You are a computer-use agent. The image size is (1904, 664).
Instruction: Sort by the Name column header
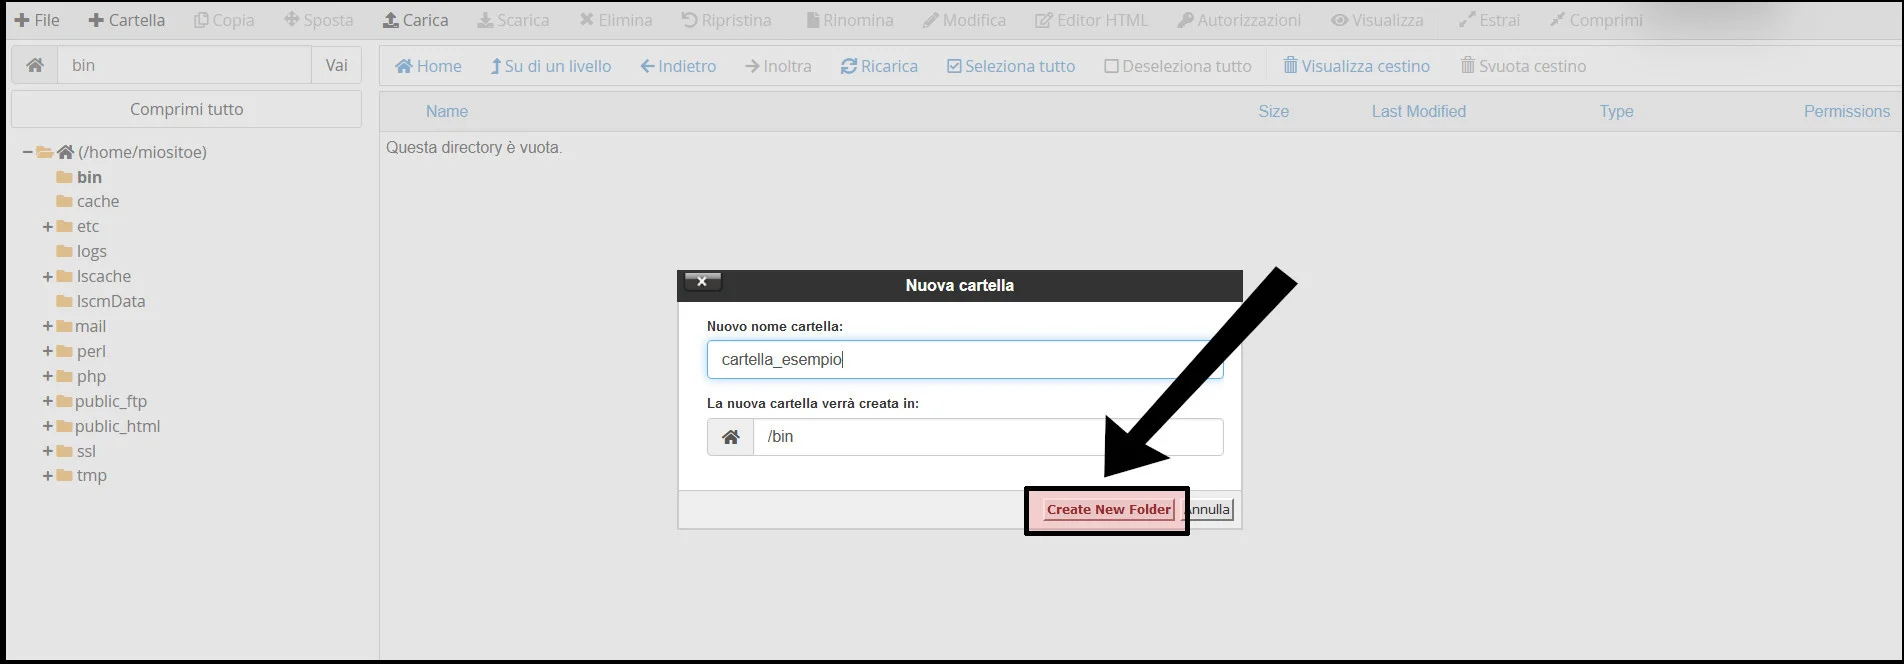point(447,111)
